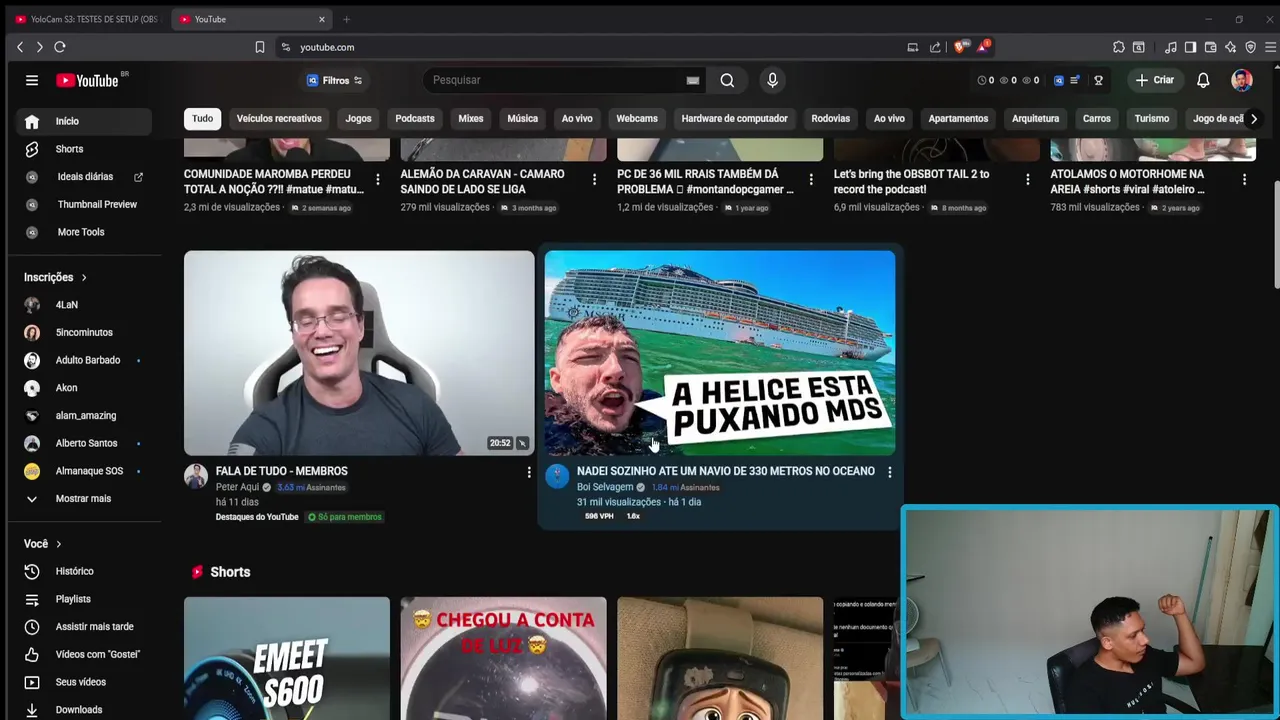The height and width of the screenshot is (720, 1280).
Task: Open options for FALA DE TUDO video
Action: point(529,472)
